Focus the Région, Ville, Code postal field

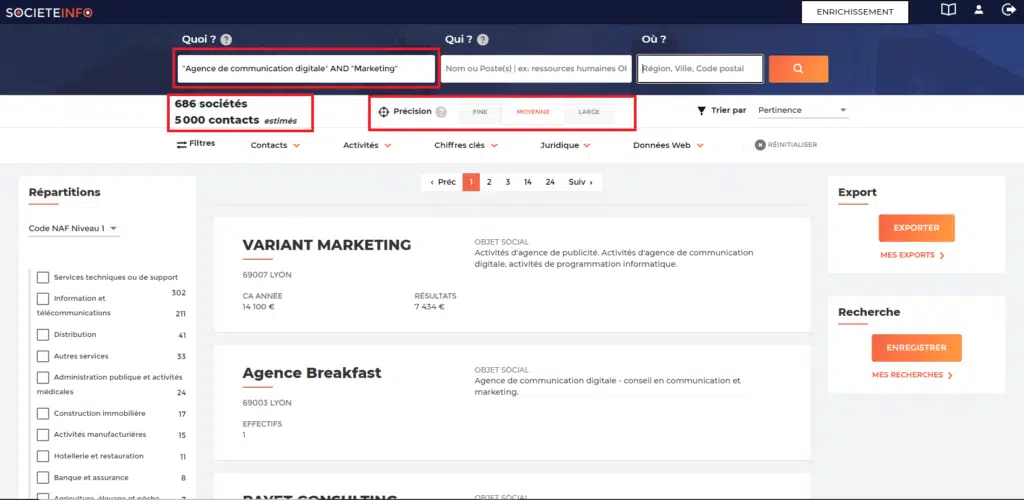coord(700,69)
